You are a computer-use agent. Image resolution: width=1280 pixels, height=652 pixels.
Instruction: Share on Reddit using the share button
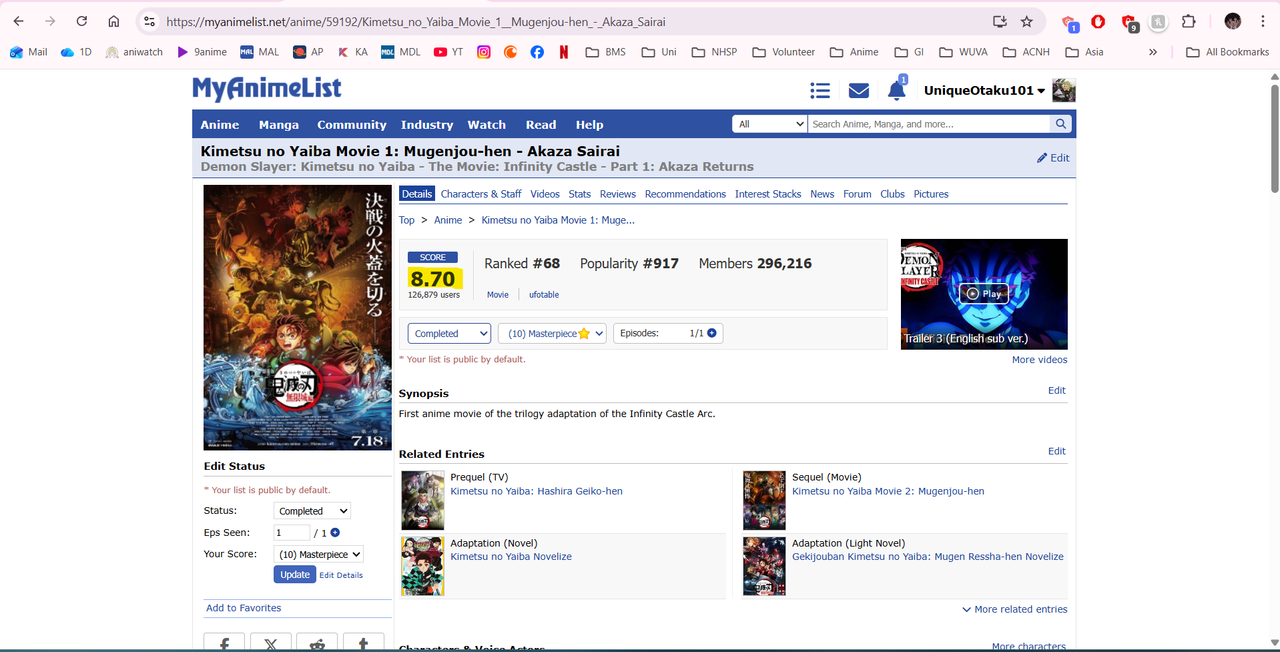pos(317,643)
